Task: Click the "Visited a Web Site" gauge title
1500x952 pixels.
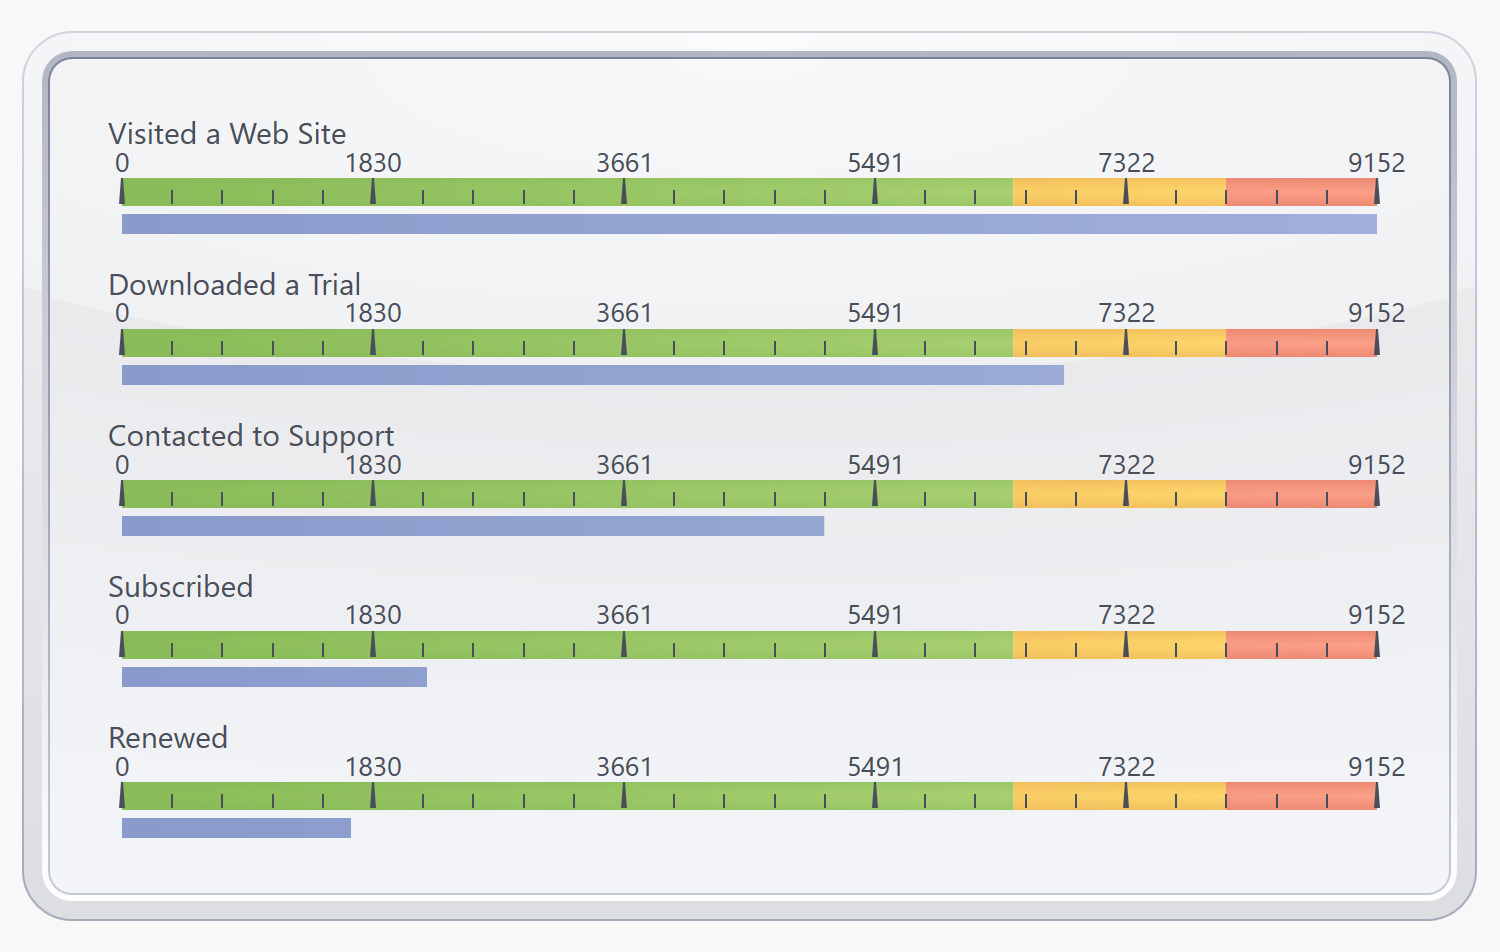Action: coord(227,134)
